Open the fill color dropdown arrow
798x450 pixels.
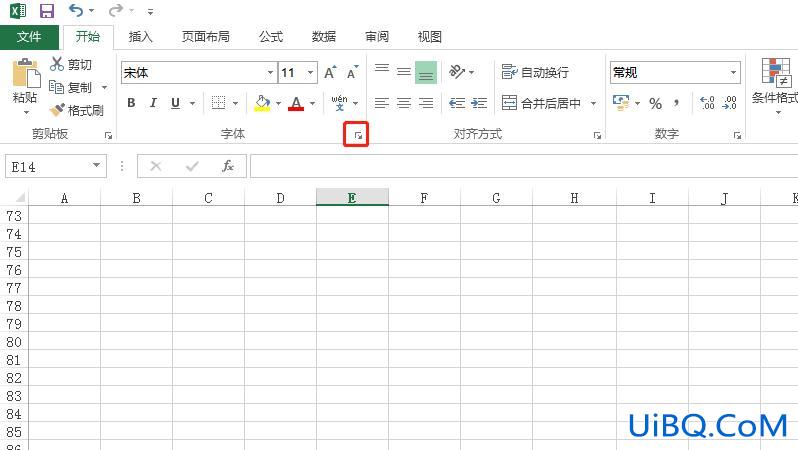[278, 103]
